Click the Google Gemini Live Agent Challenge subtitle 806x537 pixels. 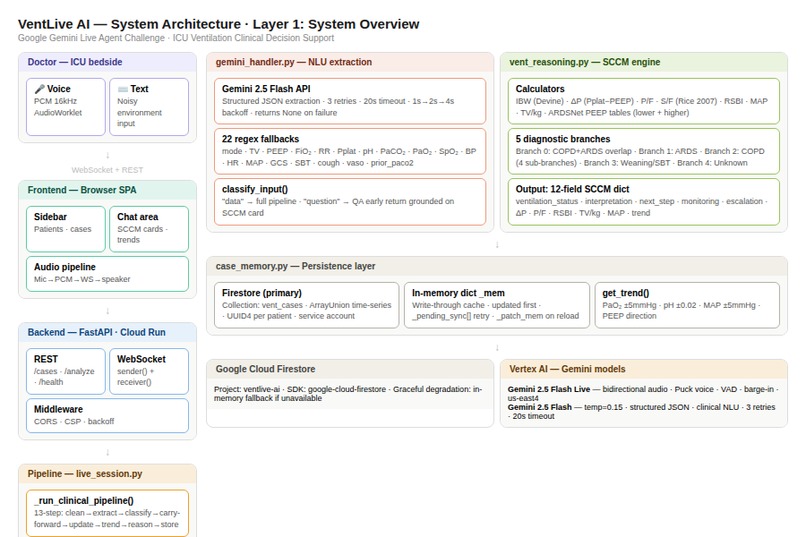tap(176, 38)
